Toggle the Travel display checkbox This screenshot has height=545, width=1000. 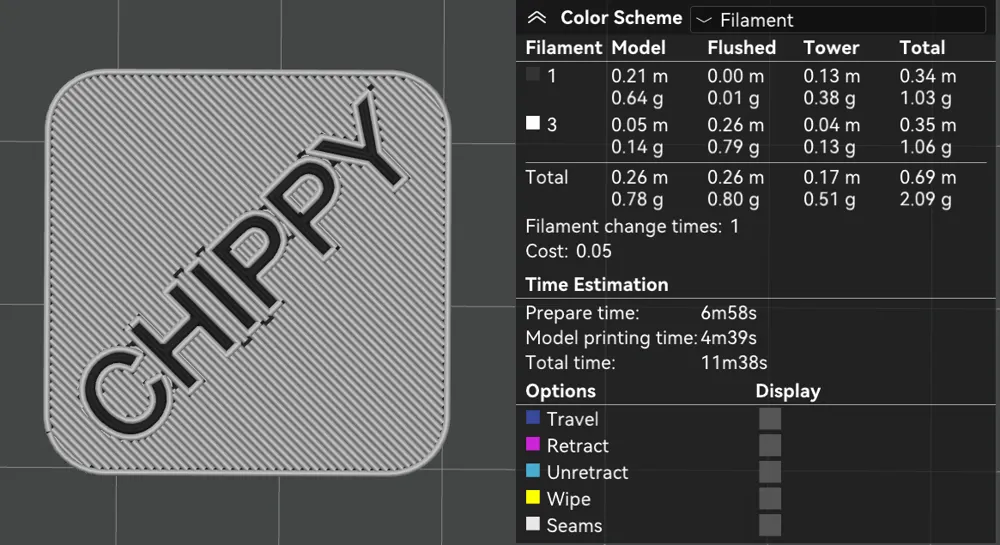770,419
